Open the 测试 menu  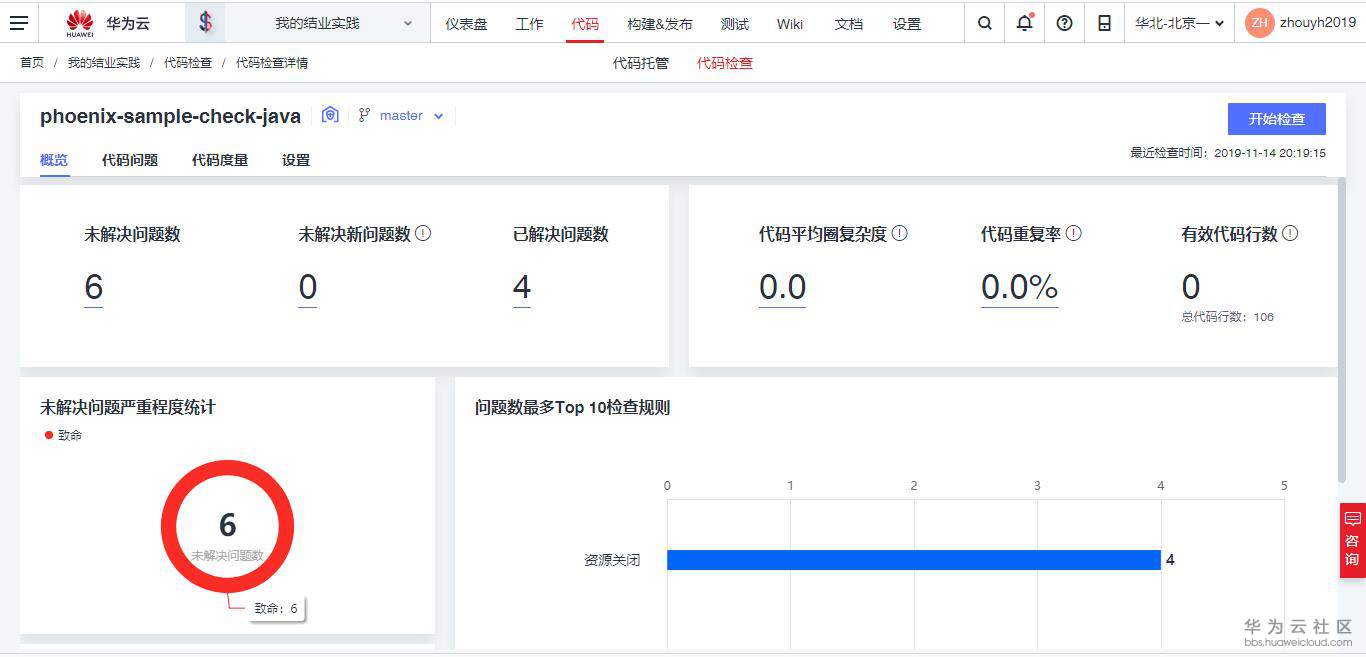(734, 24)
